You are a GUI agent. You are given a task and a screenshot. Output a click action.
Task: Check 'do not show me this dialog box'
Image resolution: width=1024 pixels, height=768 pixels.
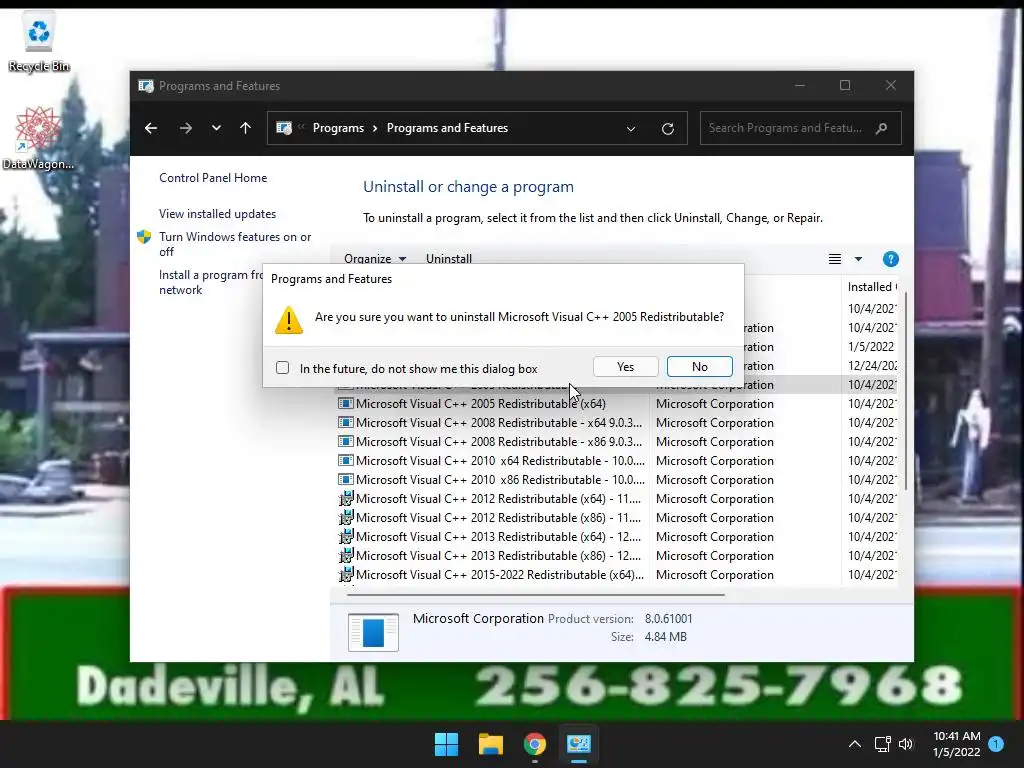[282, 368]
